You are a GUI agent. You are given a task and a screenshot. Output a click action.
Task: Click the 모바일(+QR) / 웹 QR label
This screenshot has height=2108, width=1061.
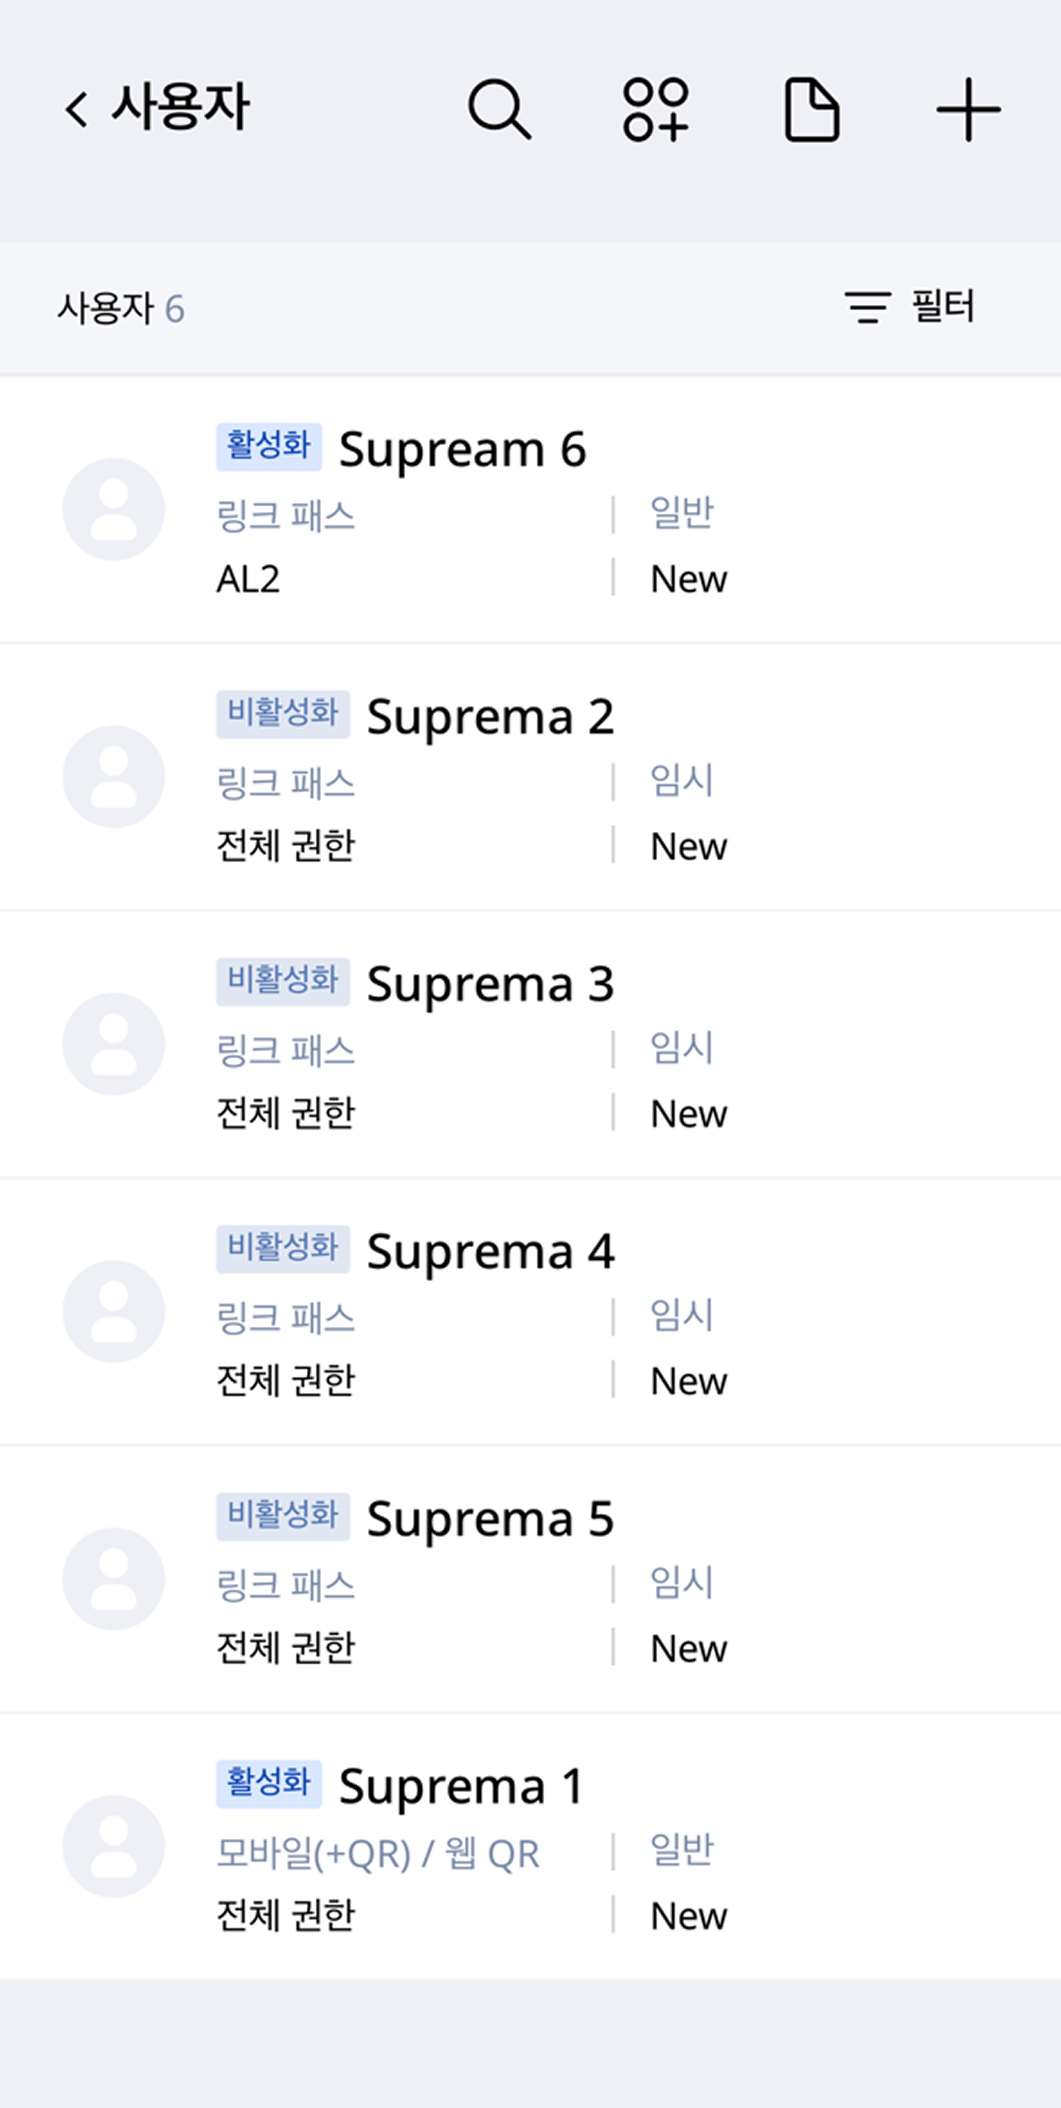coord(378,1854)
